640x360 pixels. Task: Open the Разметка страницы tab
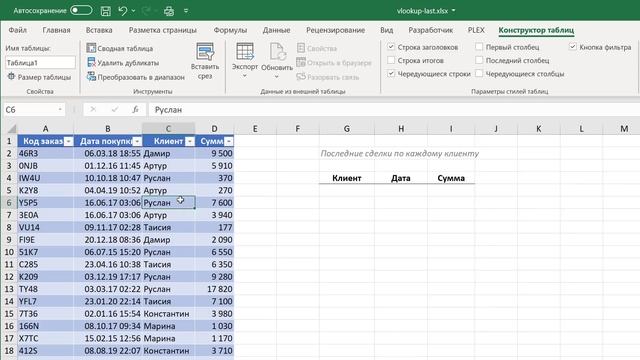[x=162, y=30]
